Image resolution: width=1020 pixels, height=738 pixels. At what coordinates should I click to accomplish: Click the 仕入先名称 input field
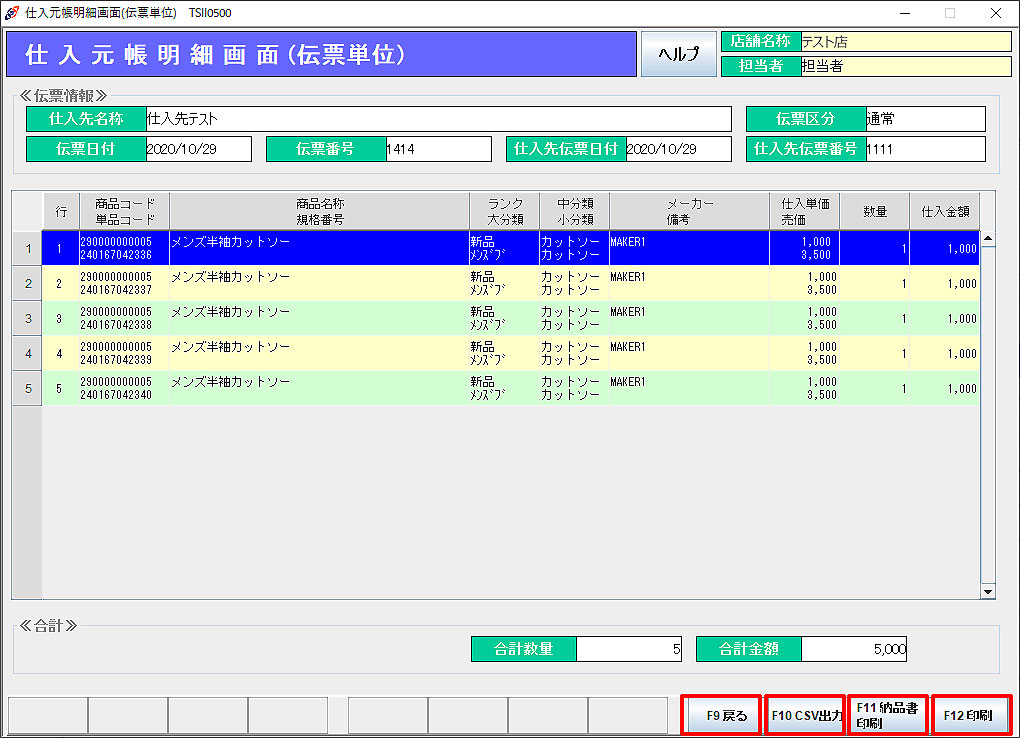tap(438, 119)
